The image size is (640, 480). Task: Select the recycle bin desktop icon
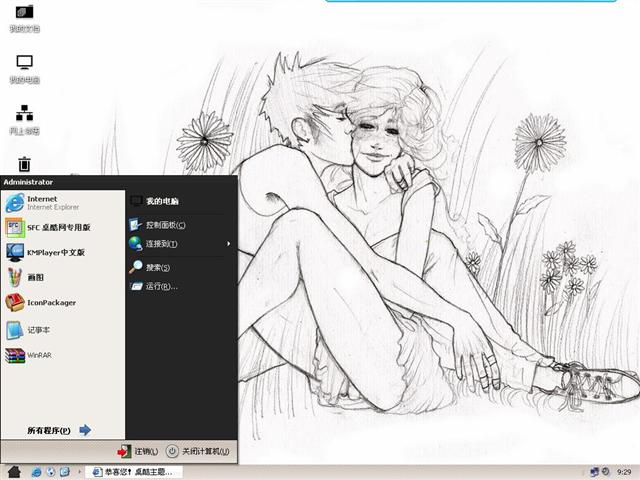click(24, 164)
